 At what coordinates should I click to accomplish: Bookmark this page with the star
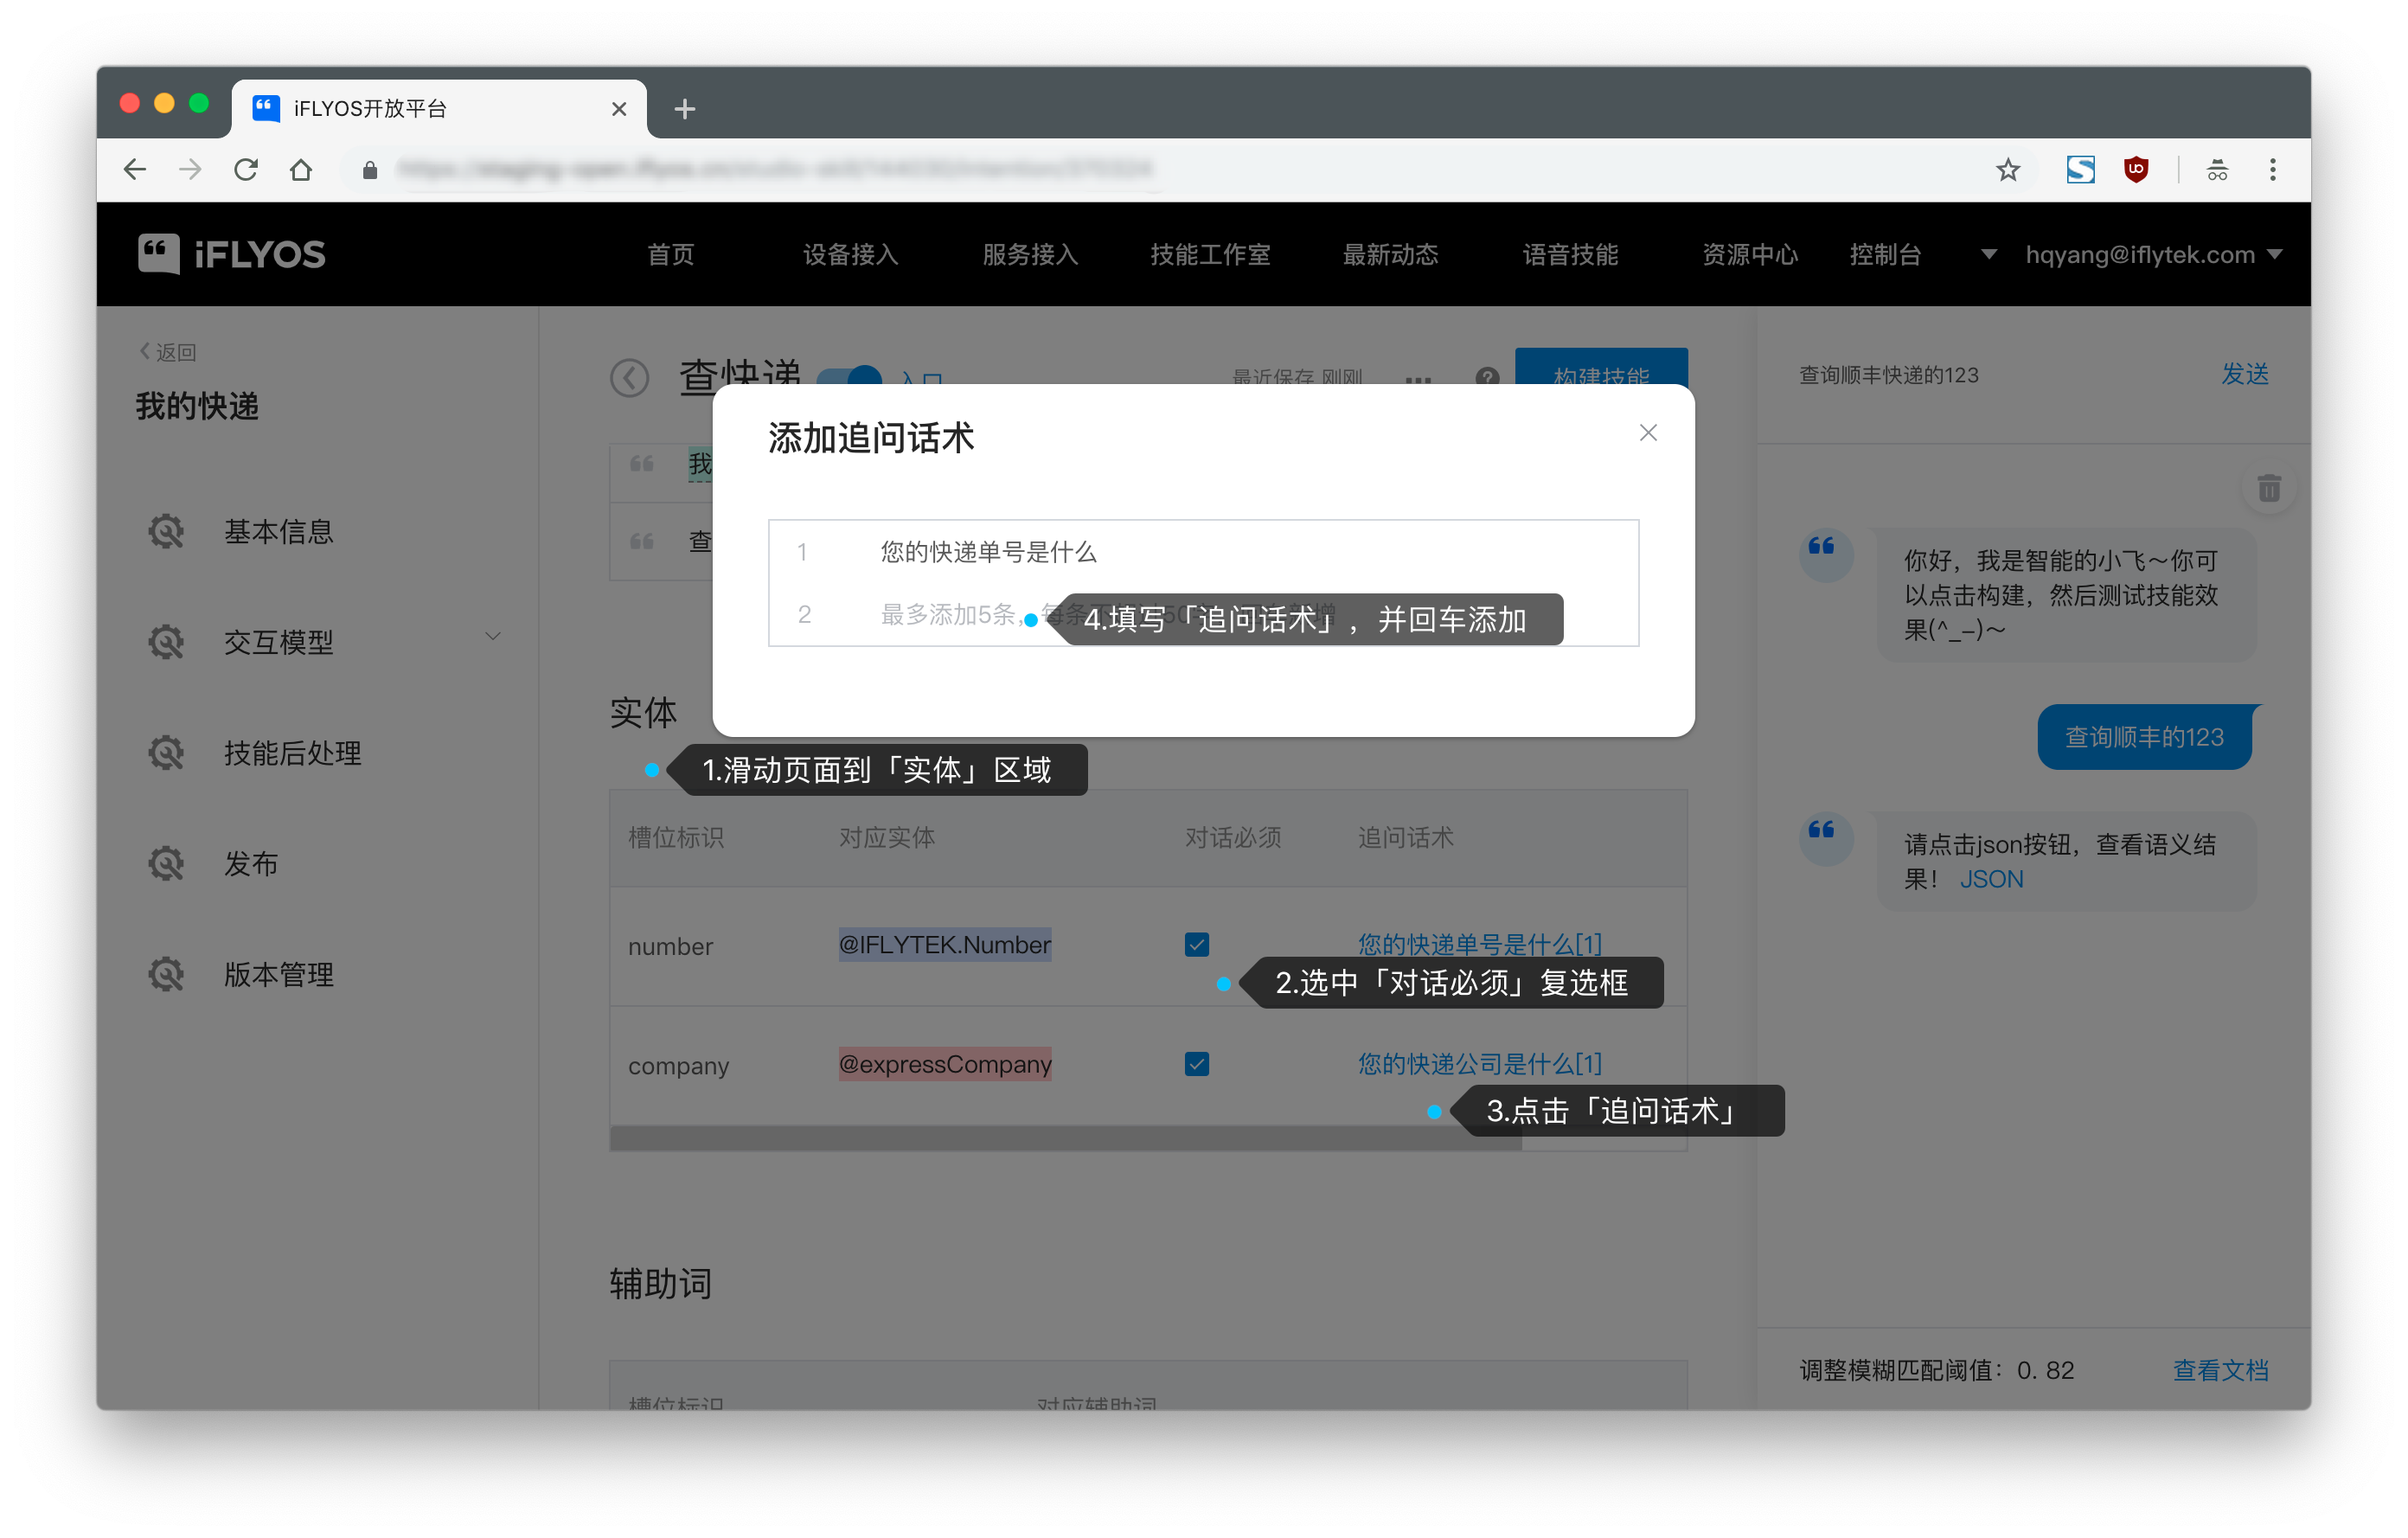(x=2007, y=169)
